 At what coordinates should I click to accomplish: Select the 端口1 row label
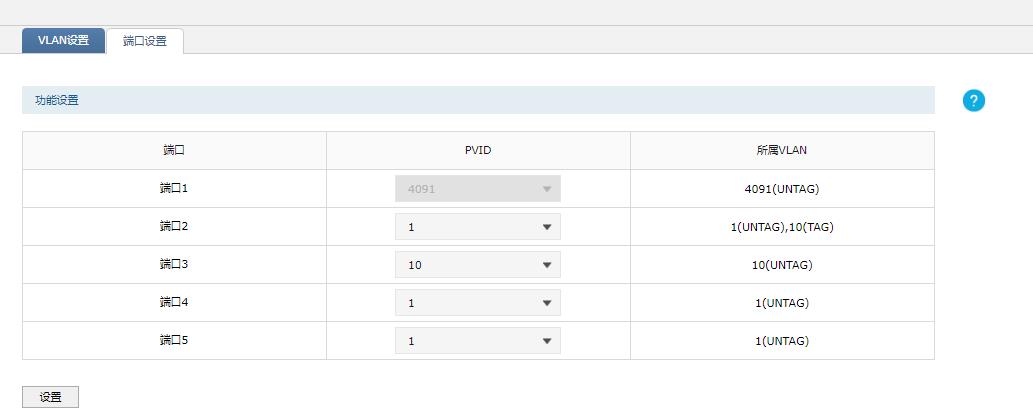tap(174, 188)
